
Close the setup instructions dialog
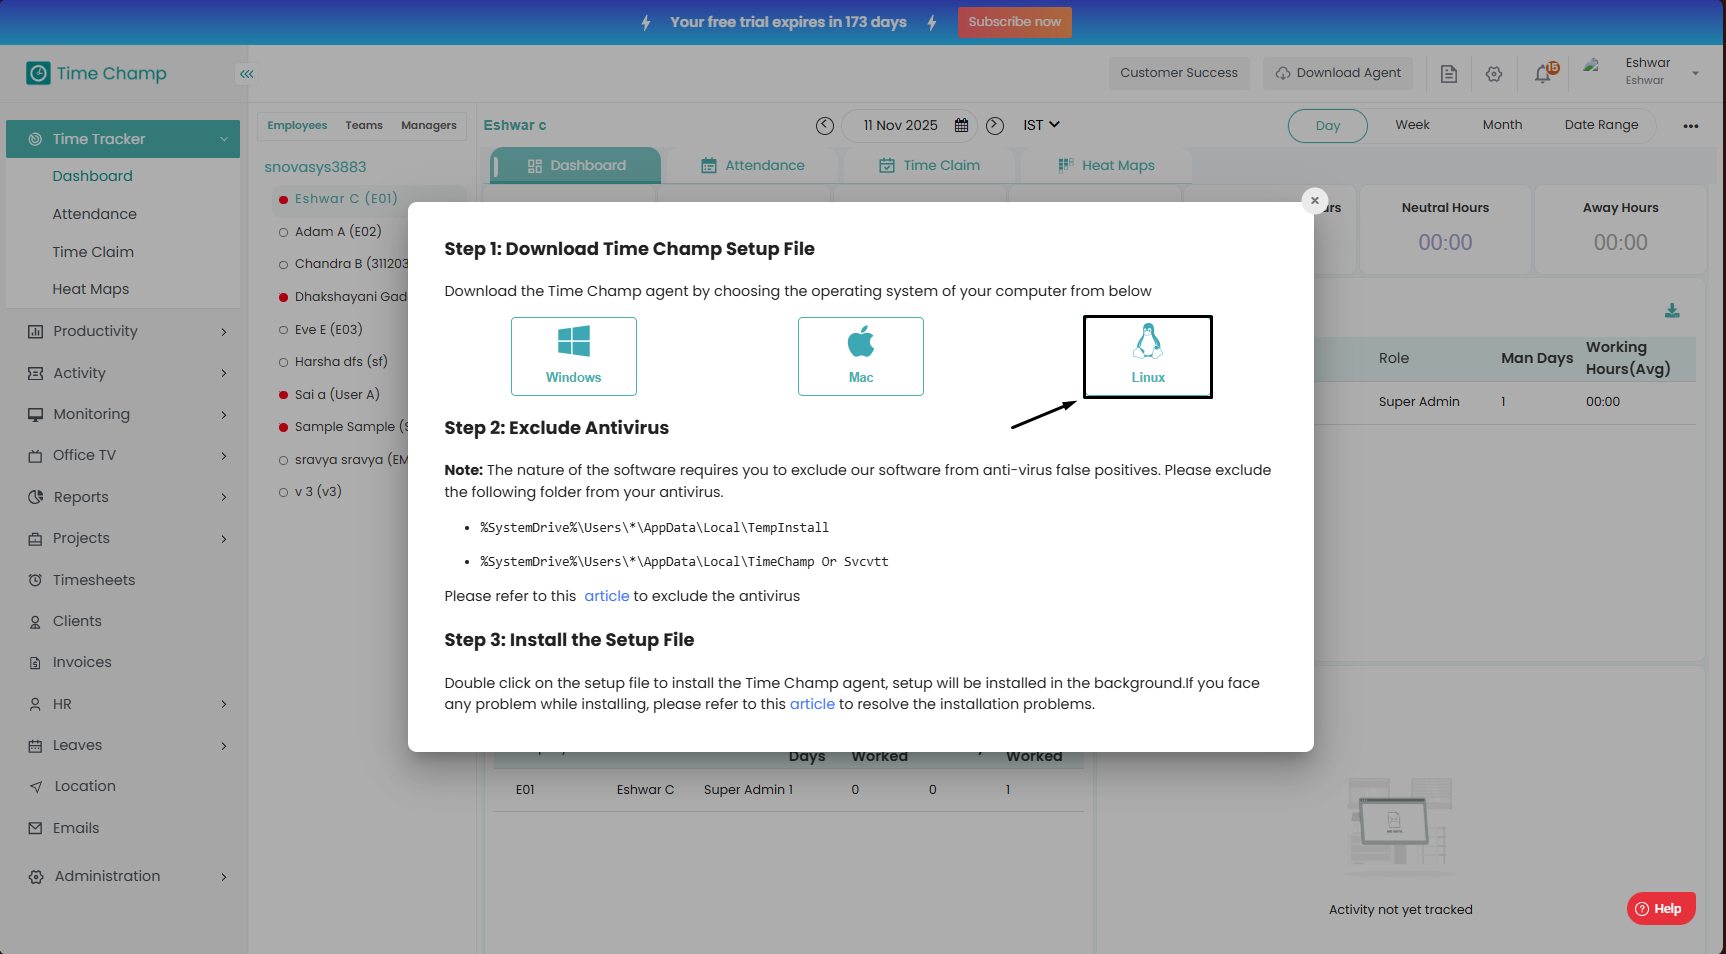[x=1315, y=200]
